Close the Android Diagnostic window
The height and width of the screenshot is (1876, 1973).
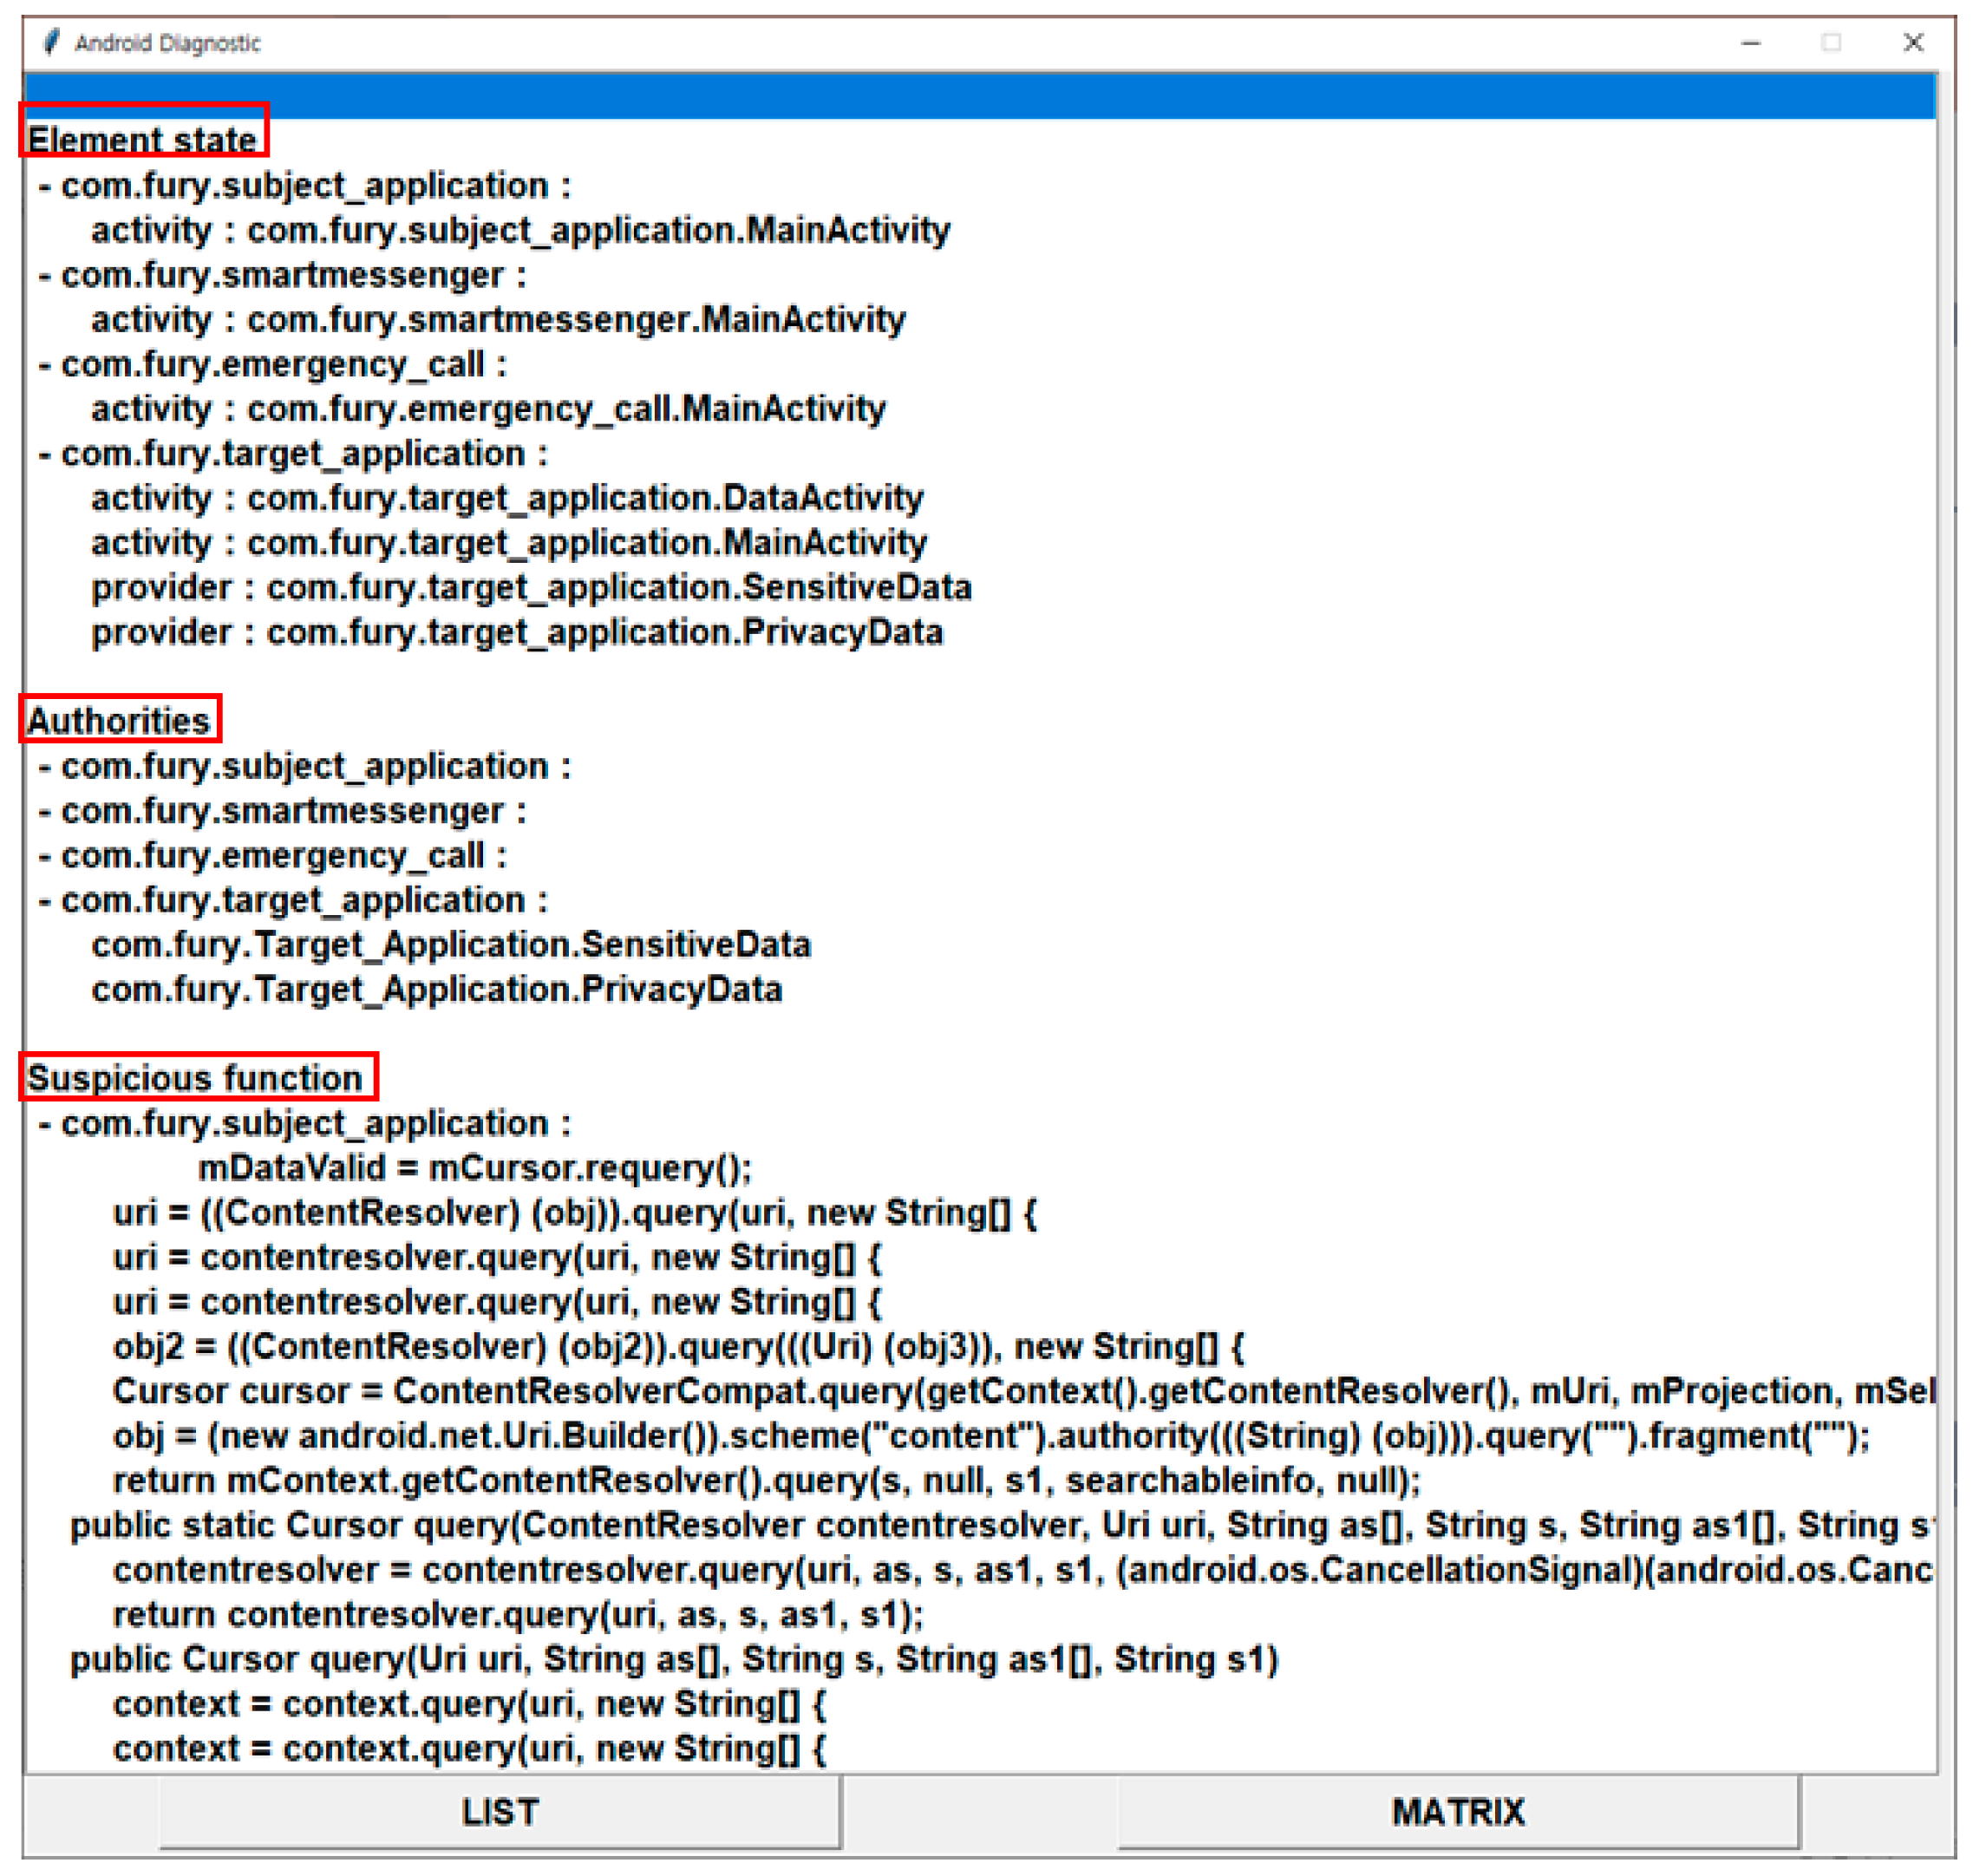pyautogui.click(x=1912, y=43)
